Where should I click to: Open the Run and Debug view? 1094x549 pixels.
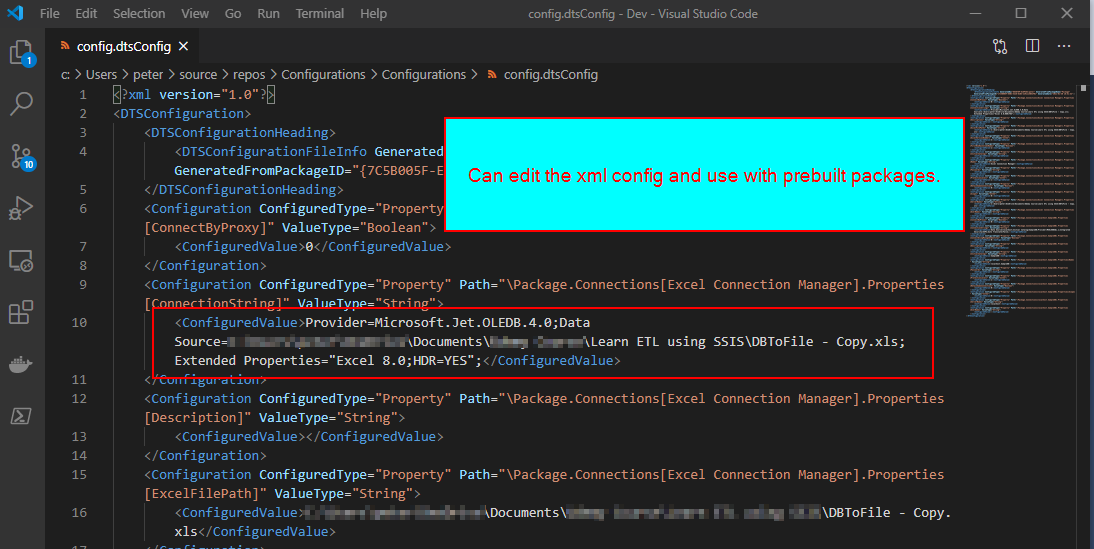pos(21,209)
